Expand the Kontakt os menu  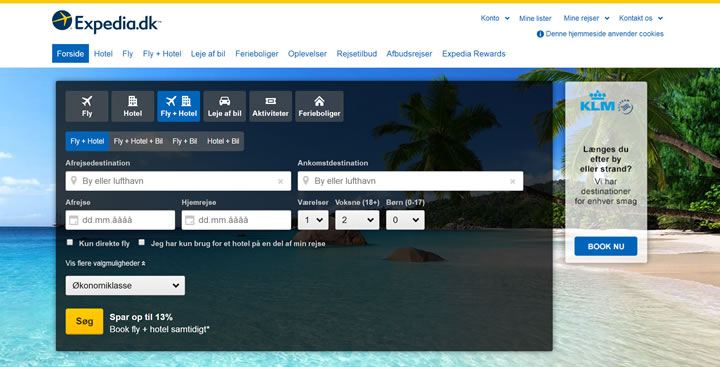point(641,18)
